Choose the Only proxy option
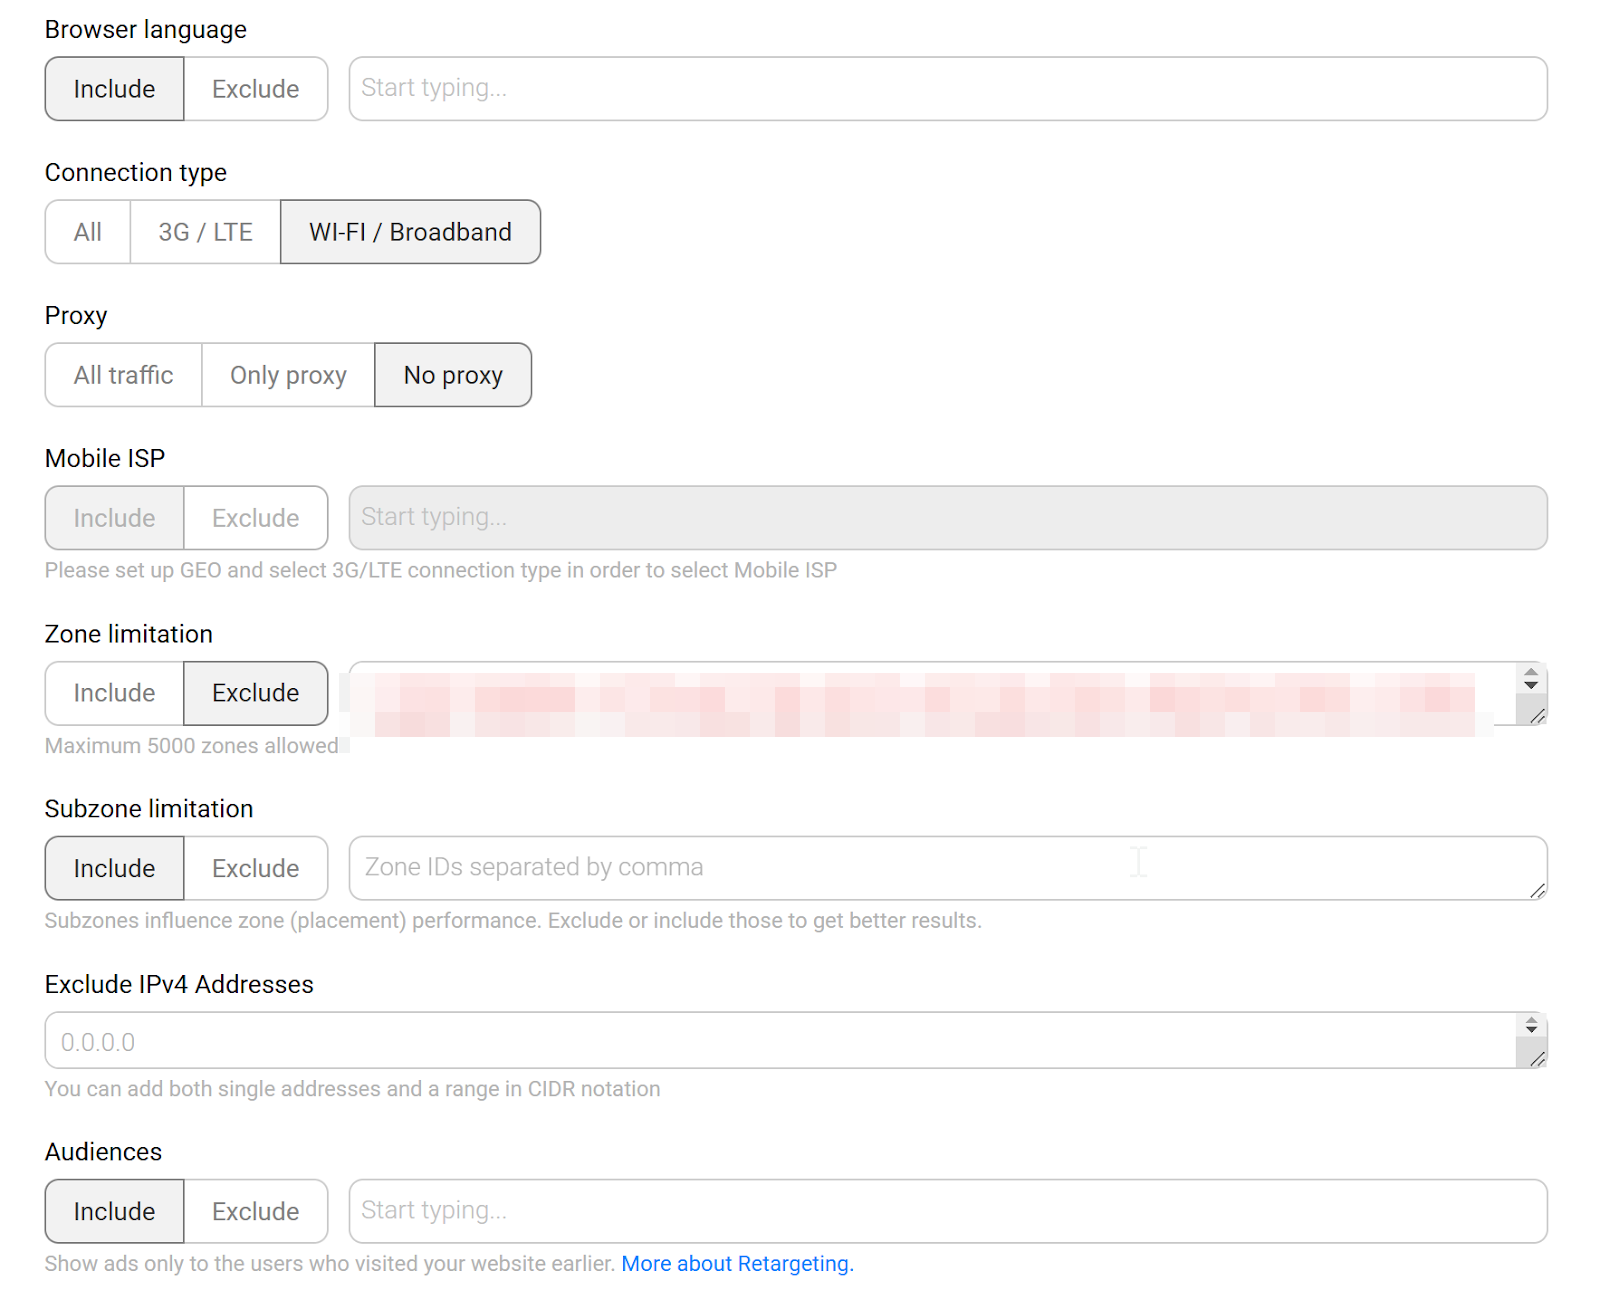The width and height of the screenshot is (1600, 1309). point(288,375)
